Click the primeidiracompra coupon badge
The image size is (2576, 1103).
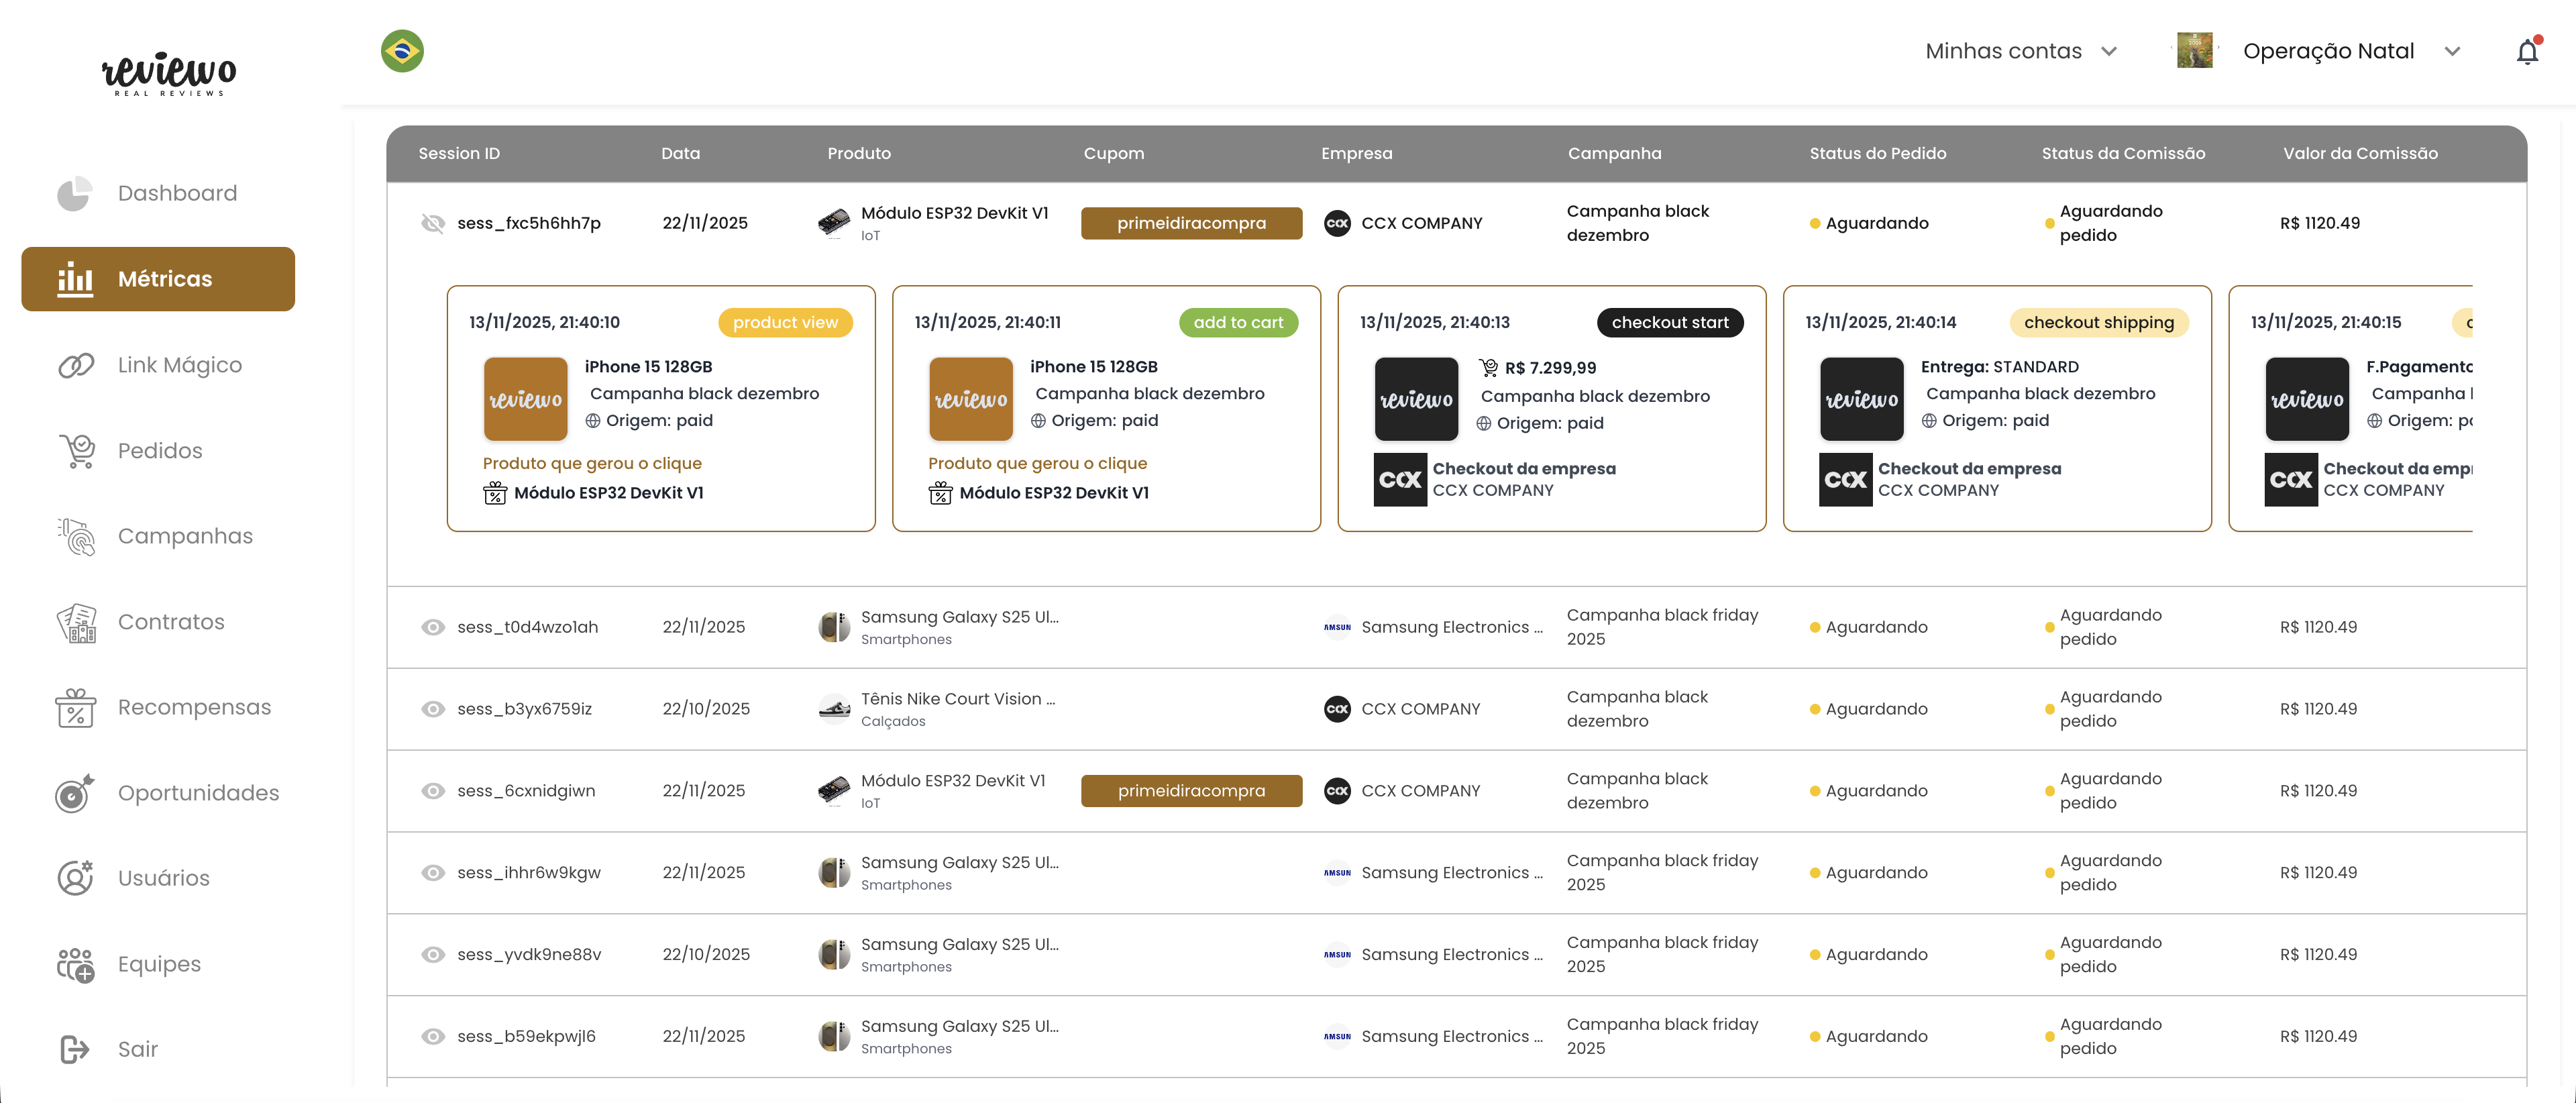click(x=1190, y=223)
